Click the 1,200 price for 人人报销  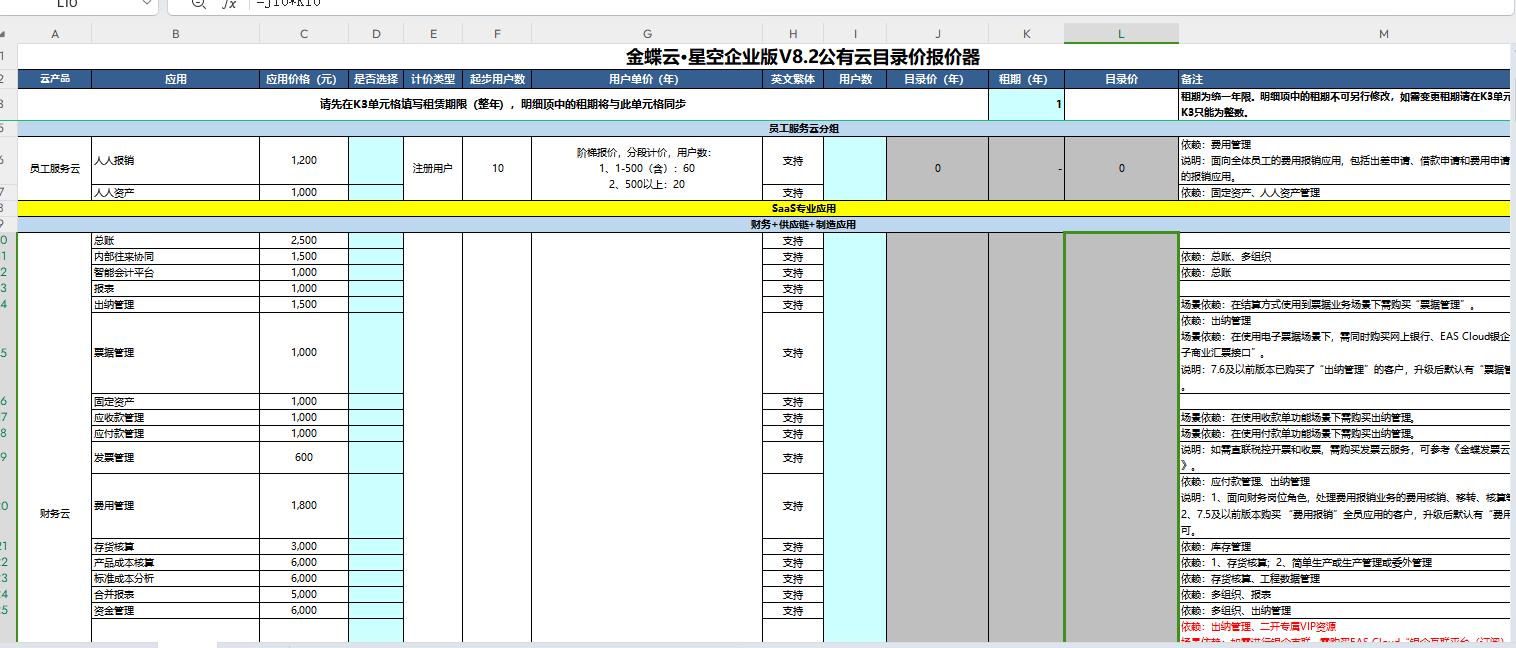point(304,160)
